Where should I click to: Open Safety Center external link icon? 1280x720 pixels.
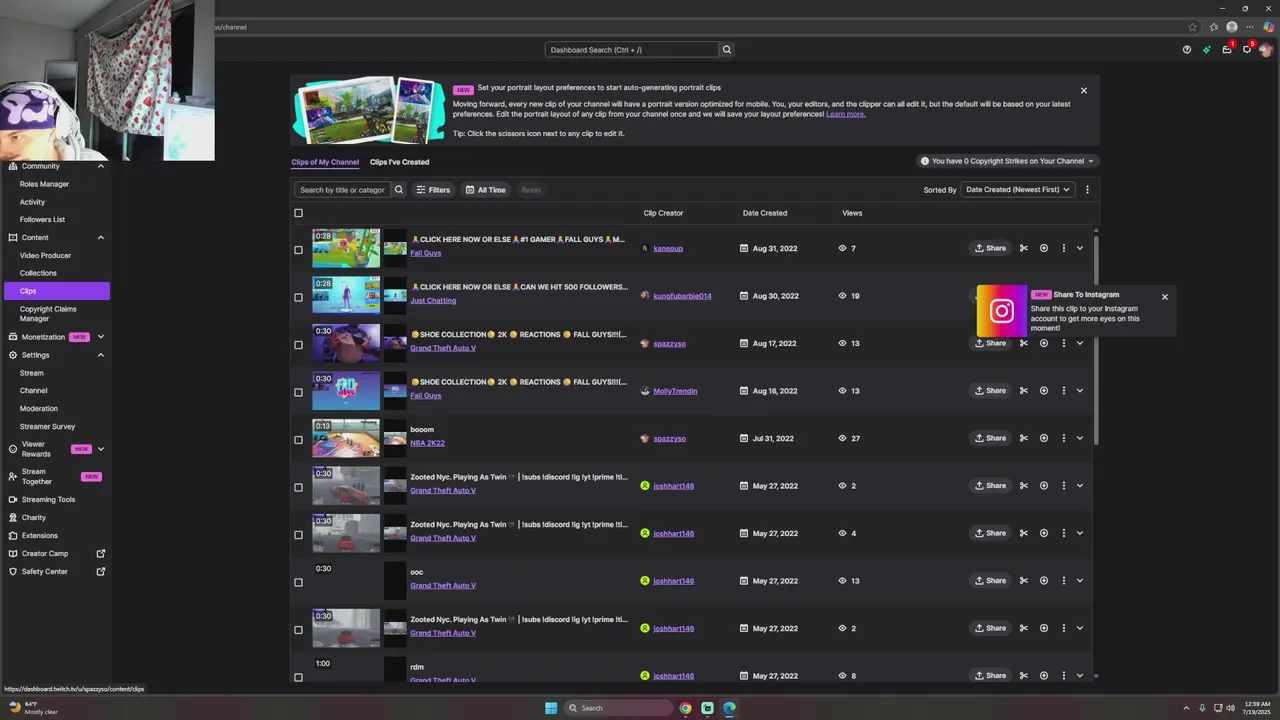pos(101,572)
